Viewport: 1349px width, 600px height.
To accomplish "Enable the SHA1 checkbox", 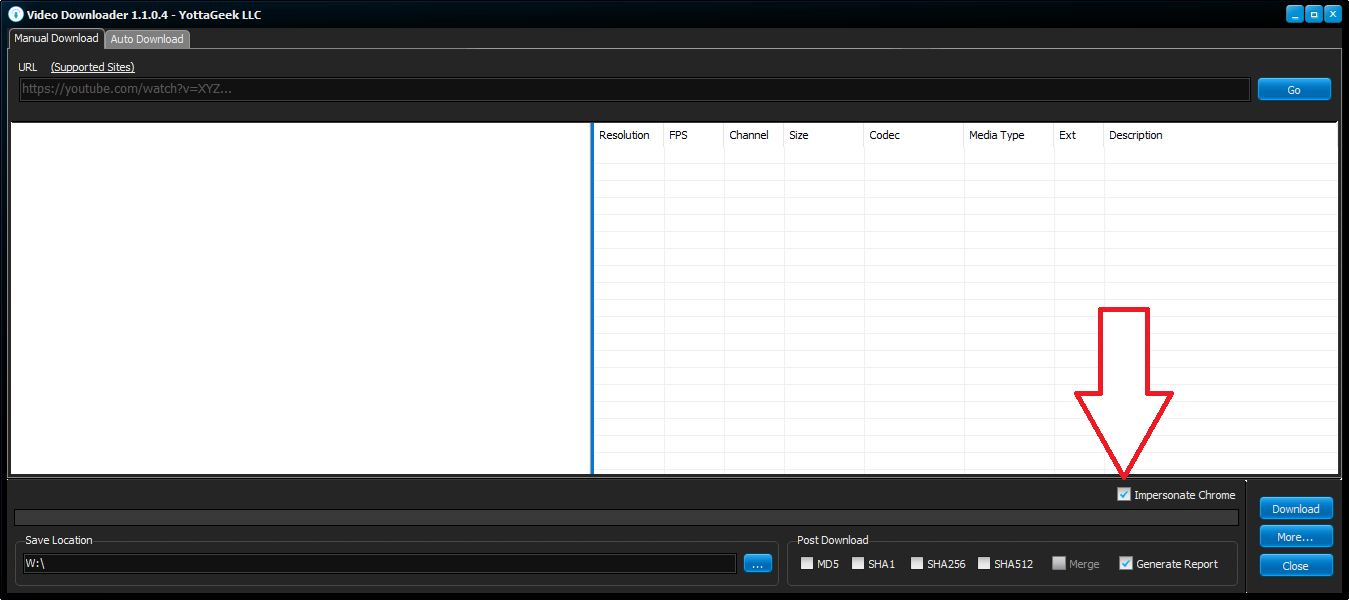I will [x=858, y=564].
